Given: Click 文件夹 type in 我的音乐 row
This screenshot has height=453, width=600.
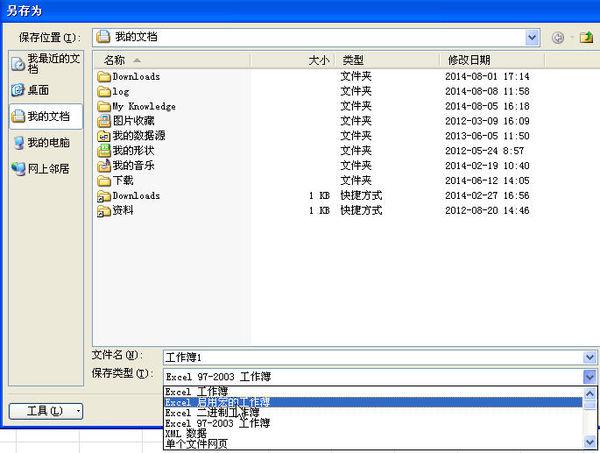Looking at the screenshot, I should point(356,166).
